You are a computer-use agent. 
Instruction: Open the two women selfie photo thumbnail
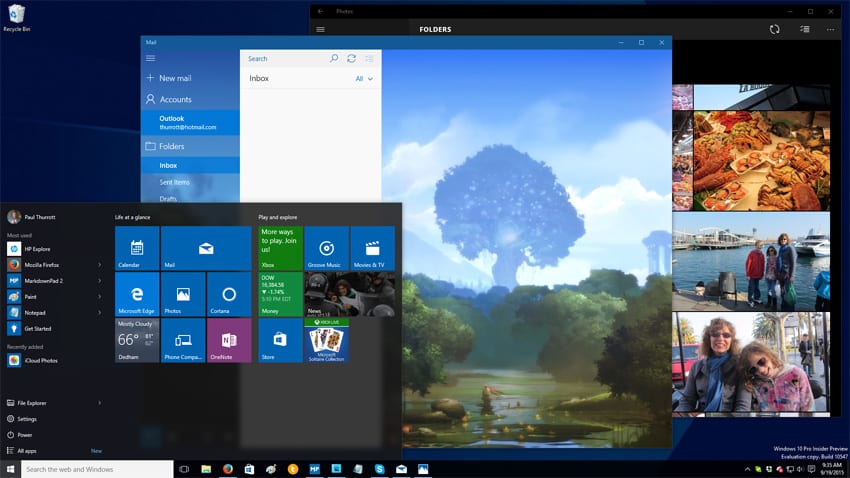(751, 364)
